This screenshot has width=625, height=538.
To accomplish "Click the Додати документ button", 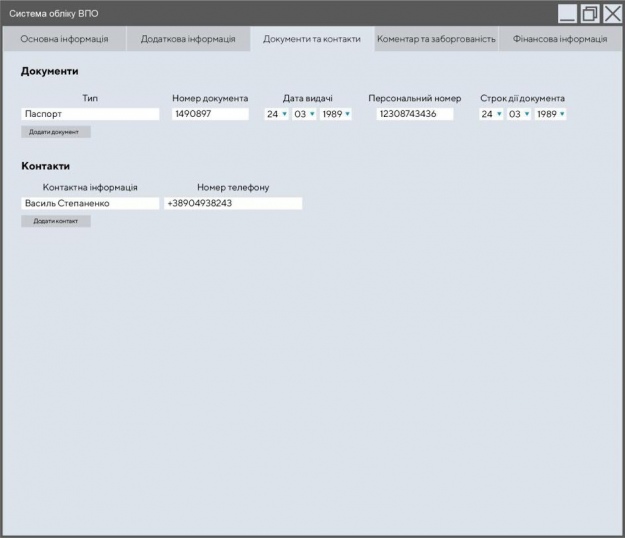I will [55, 132].
